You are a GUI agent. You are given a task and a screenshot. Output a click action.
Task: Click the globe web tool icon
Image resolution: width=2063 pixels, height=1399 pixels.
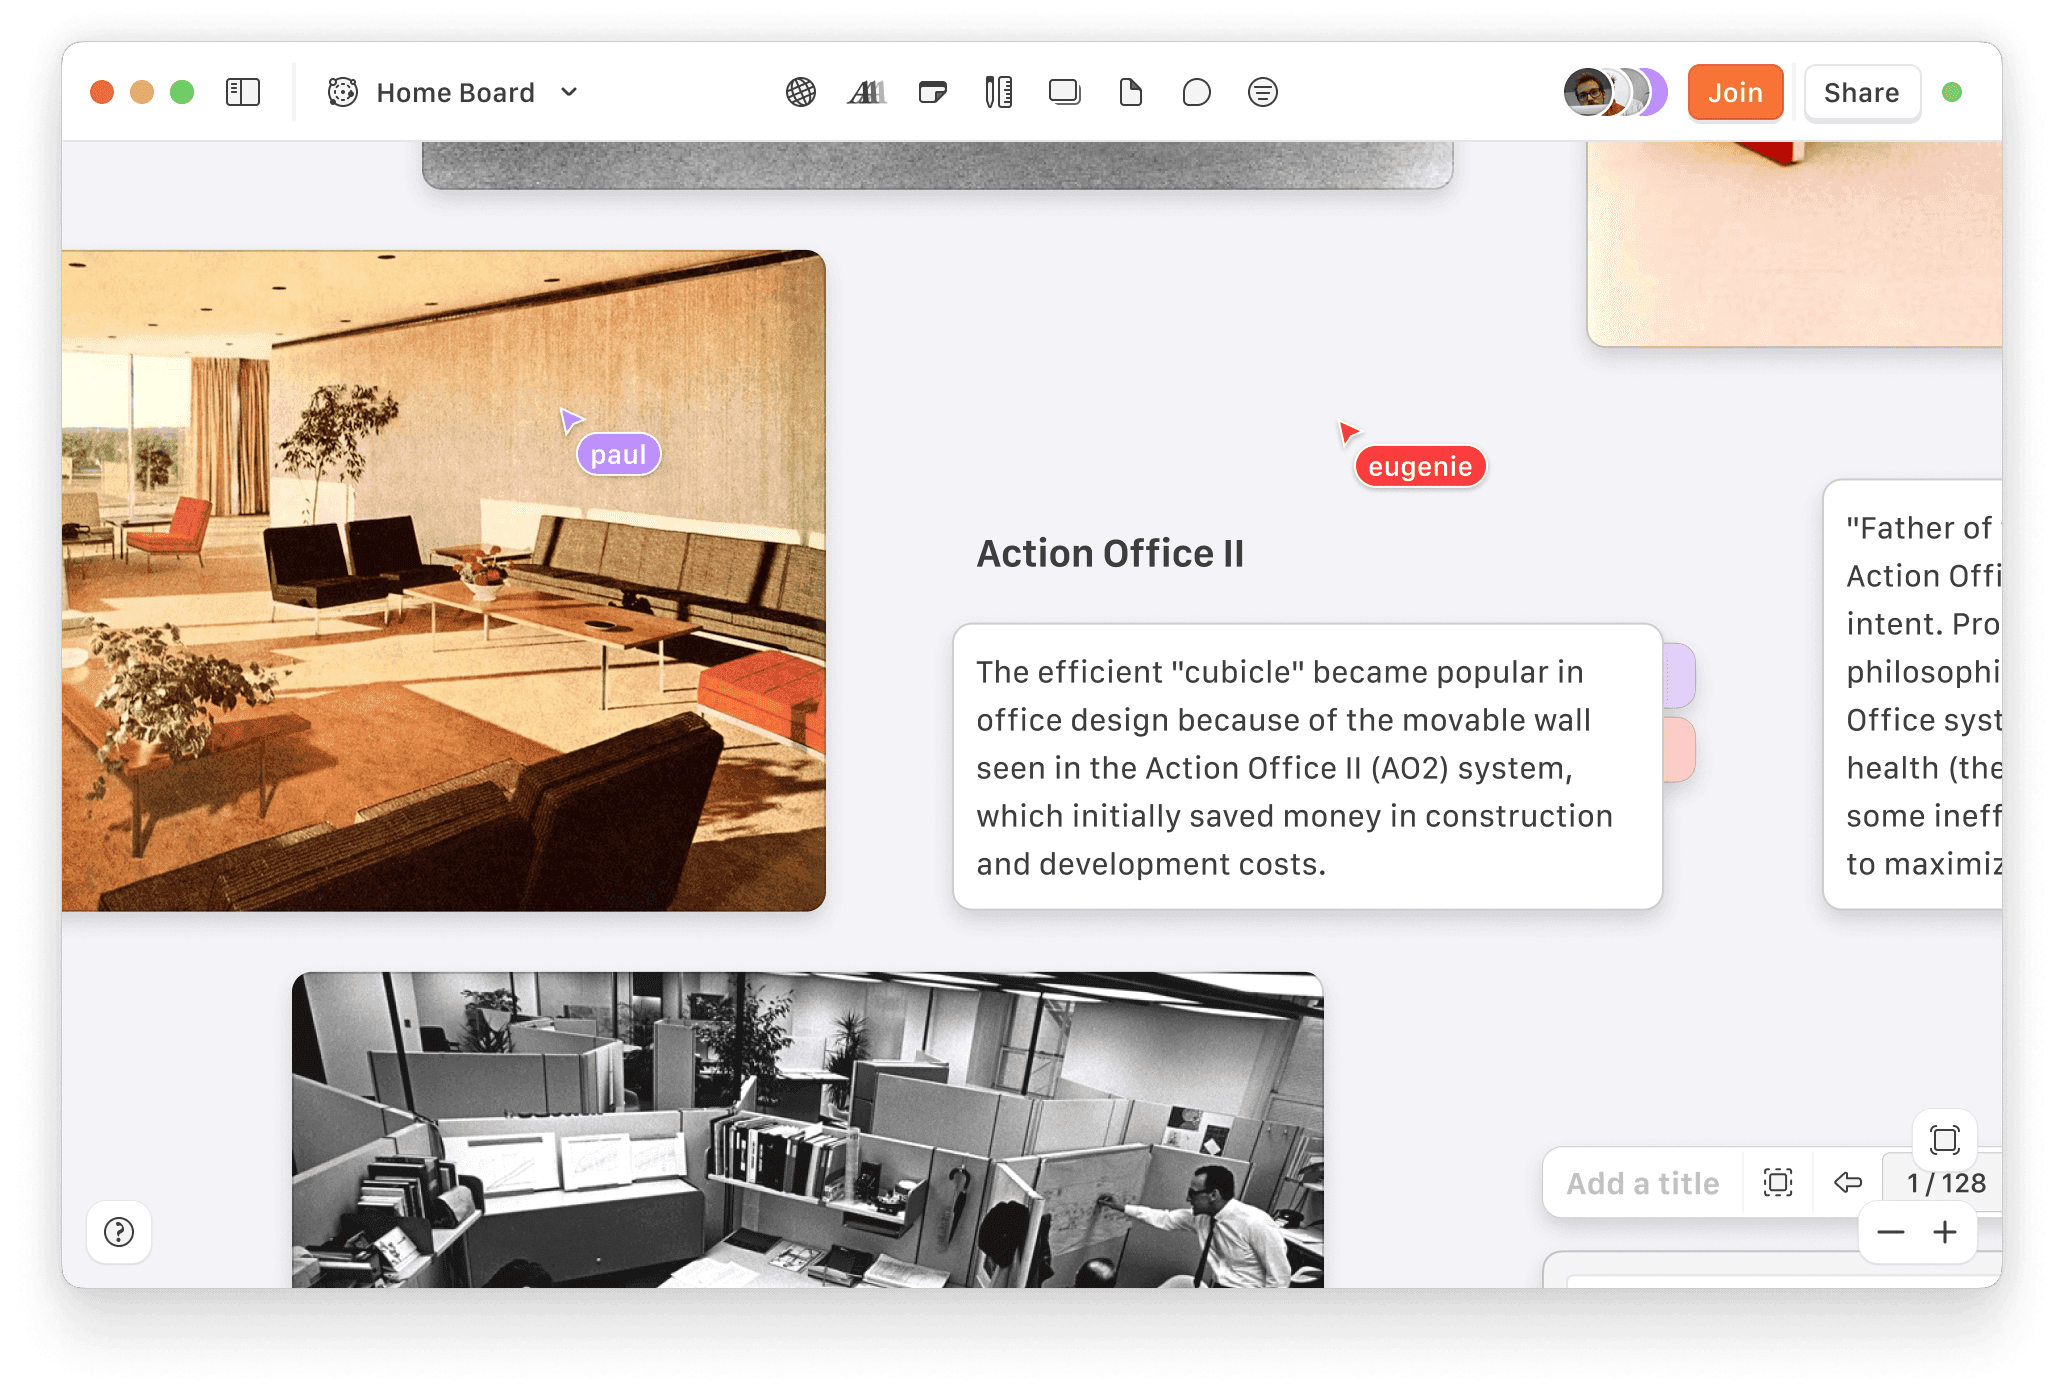point(800,93)
